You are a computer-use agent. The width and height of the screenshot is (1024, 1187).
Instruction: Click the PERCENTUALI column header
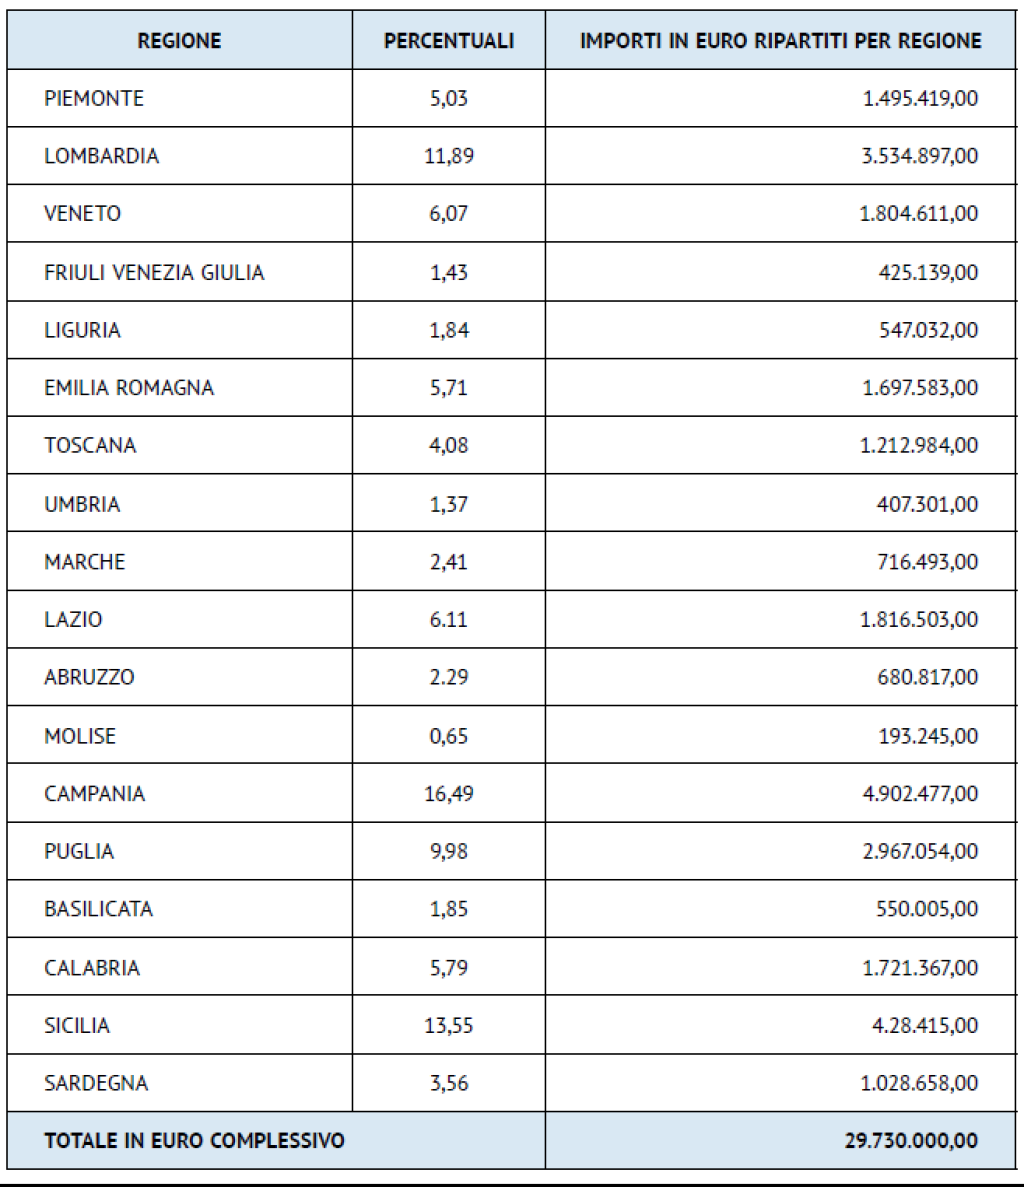pos(449,41)
